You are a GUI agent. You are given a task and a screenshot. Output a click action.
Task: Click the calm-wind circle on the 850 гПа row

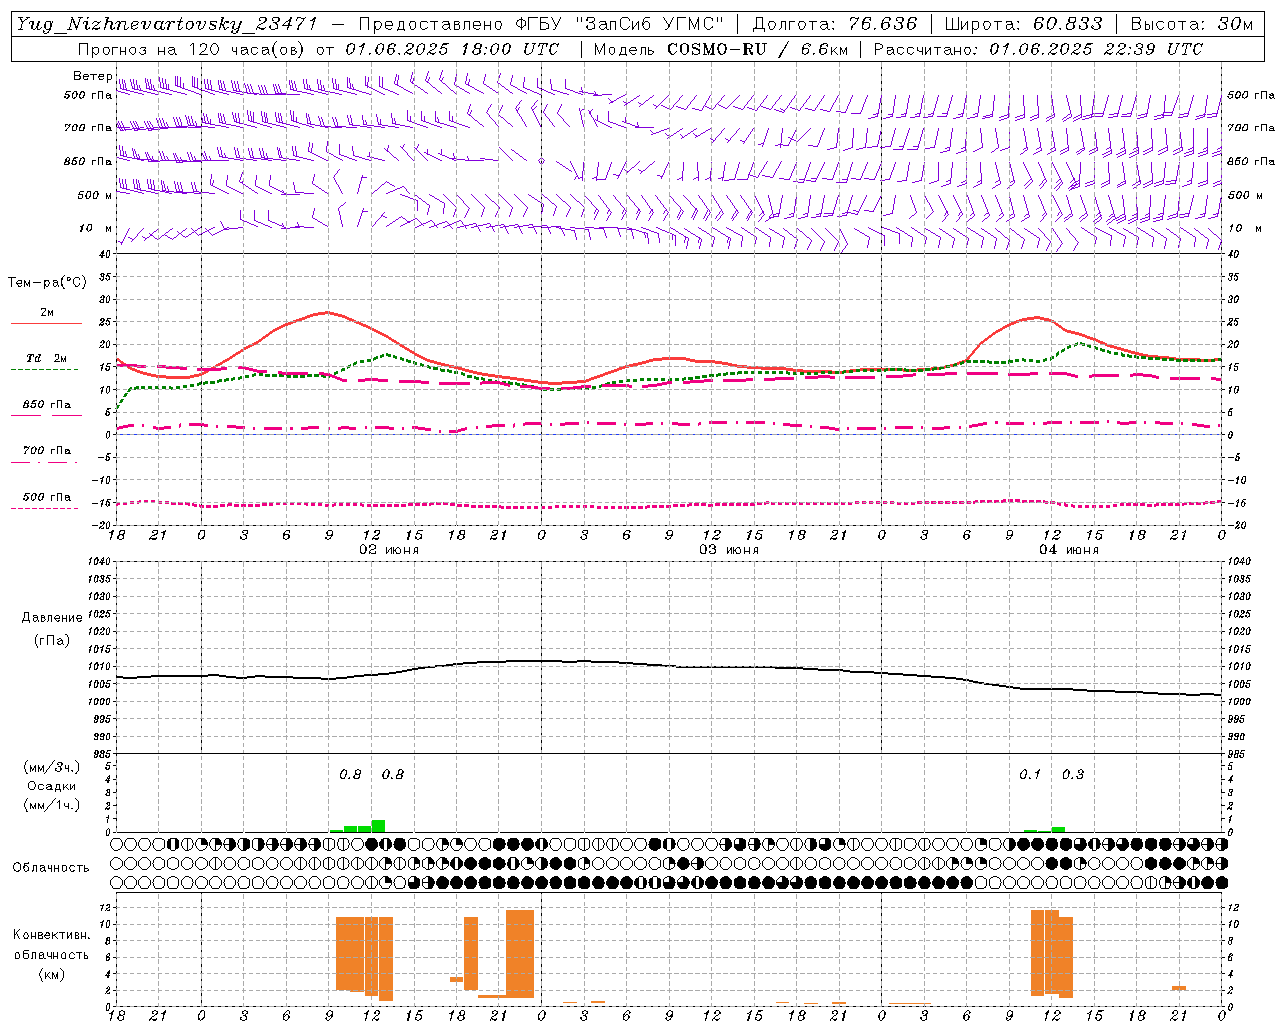[x=541, y=160]
